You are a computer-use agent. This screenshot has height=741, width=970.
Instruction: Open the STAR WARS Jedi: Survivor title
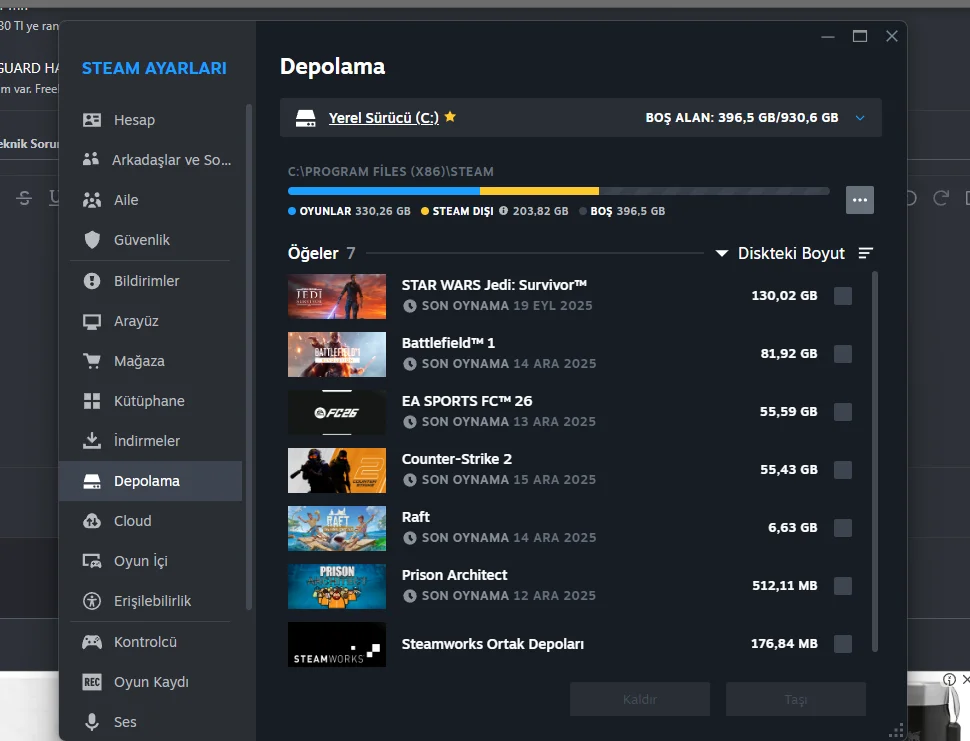point(494,285)
